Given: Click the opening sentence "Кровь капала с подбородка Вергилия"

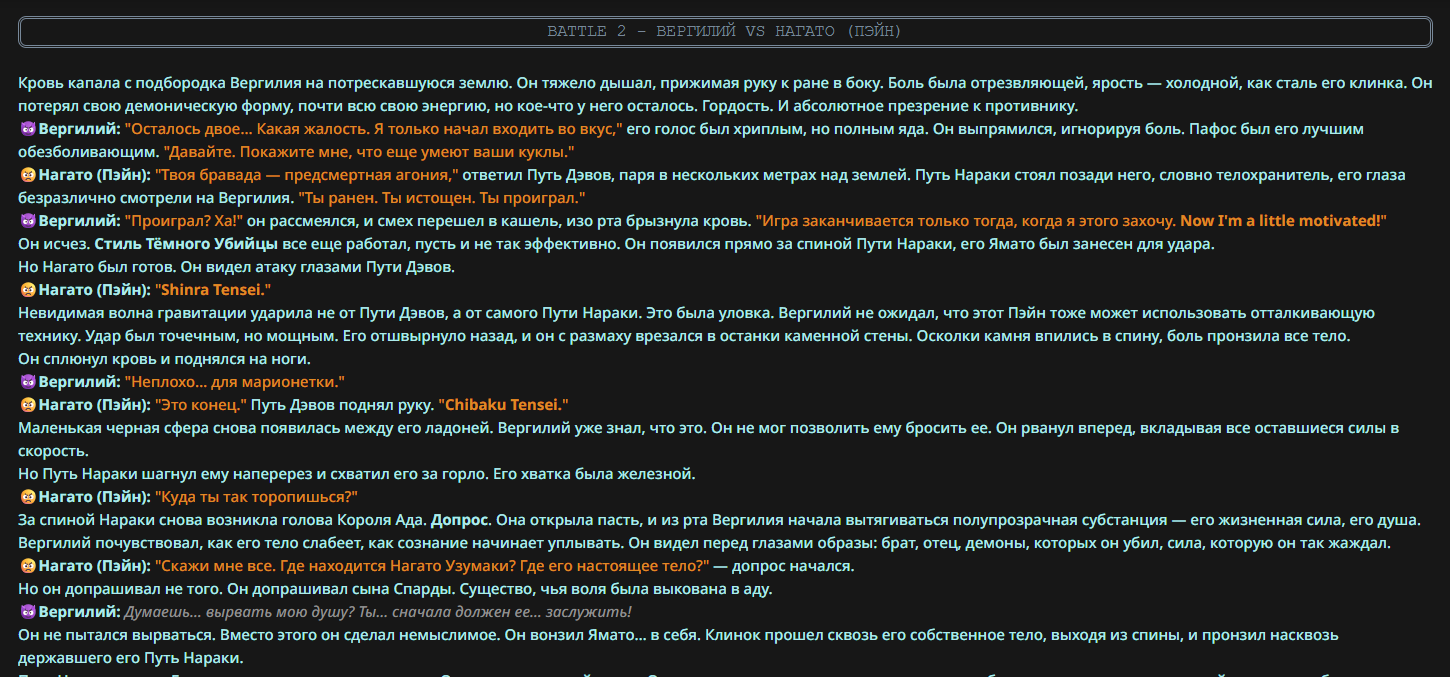Looking at the screenshot, I should tap(266, 83).
